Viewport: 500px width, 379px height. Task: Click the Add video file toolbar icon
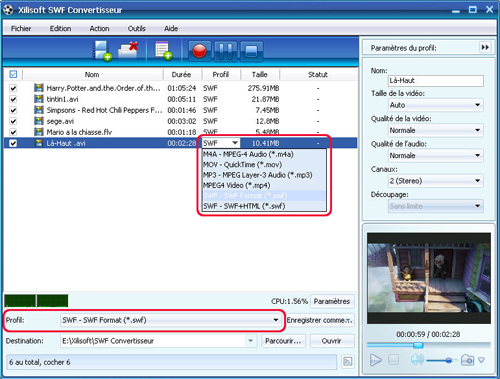(x=102, y=51)
